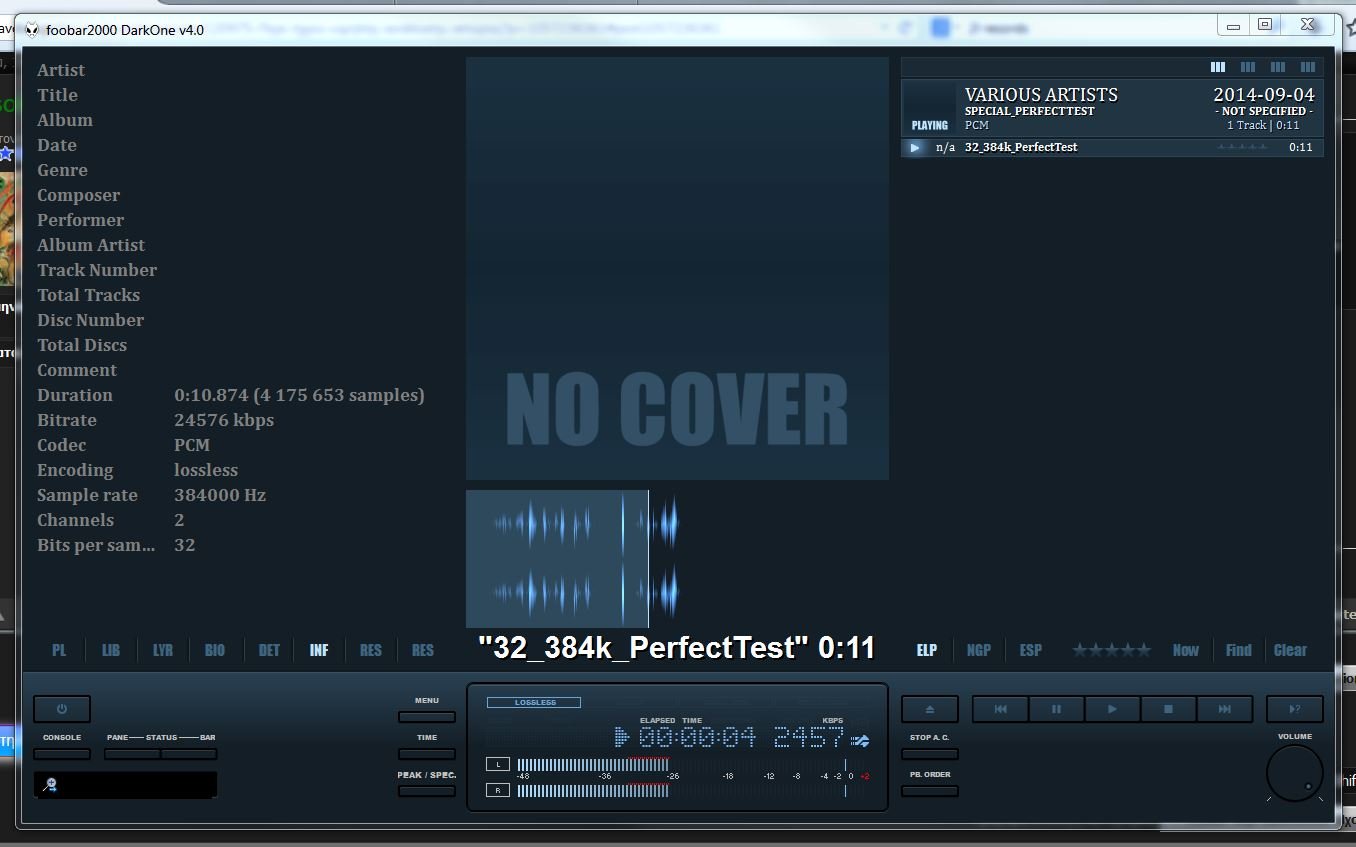Switch to the LYR tab

pyautogui.click(x=163, y=650)
